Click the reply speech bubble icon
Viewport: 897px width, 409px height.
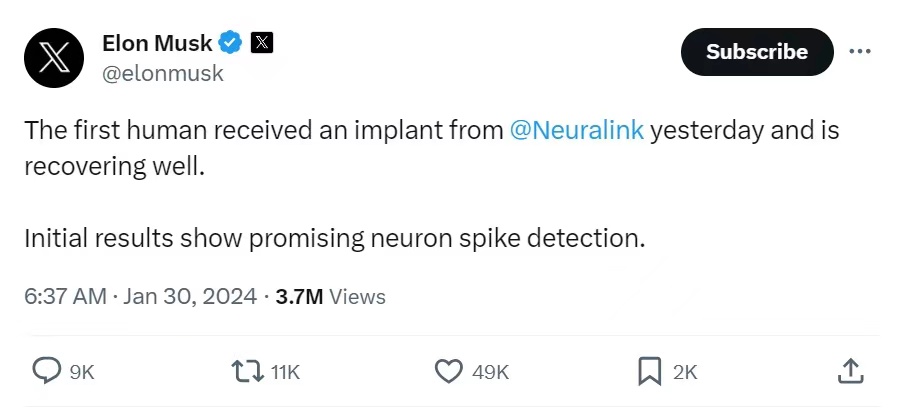tap(47, 371)
